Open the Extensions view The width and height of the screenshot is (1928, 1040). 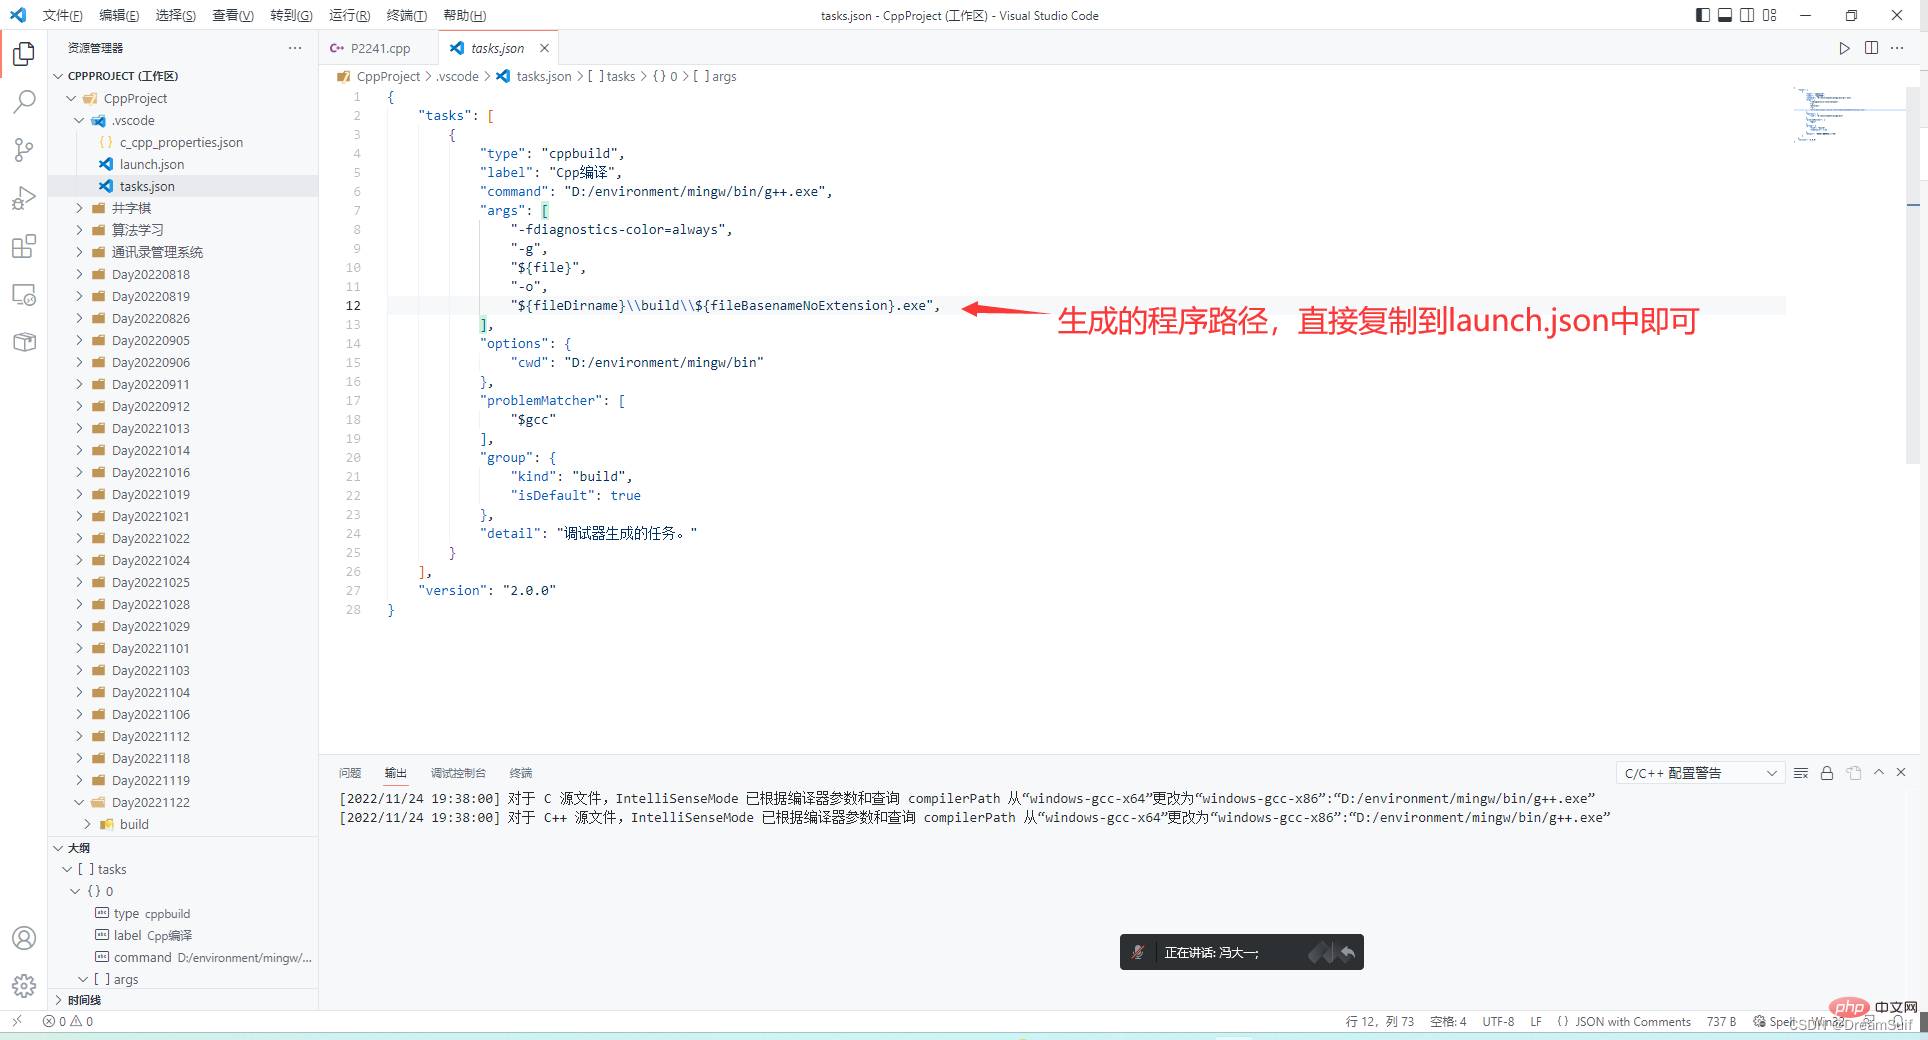24,246
